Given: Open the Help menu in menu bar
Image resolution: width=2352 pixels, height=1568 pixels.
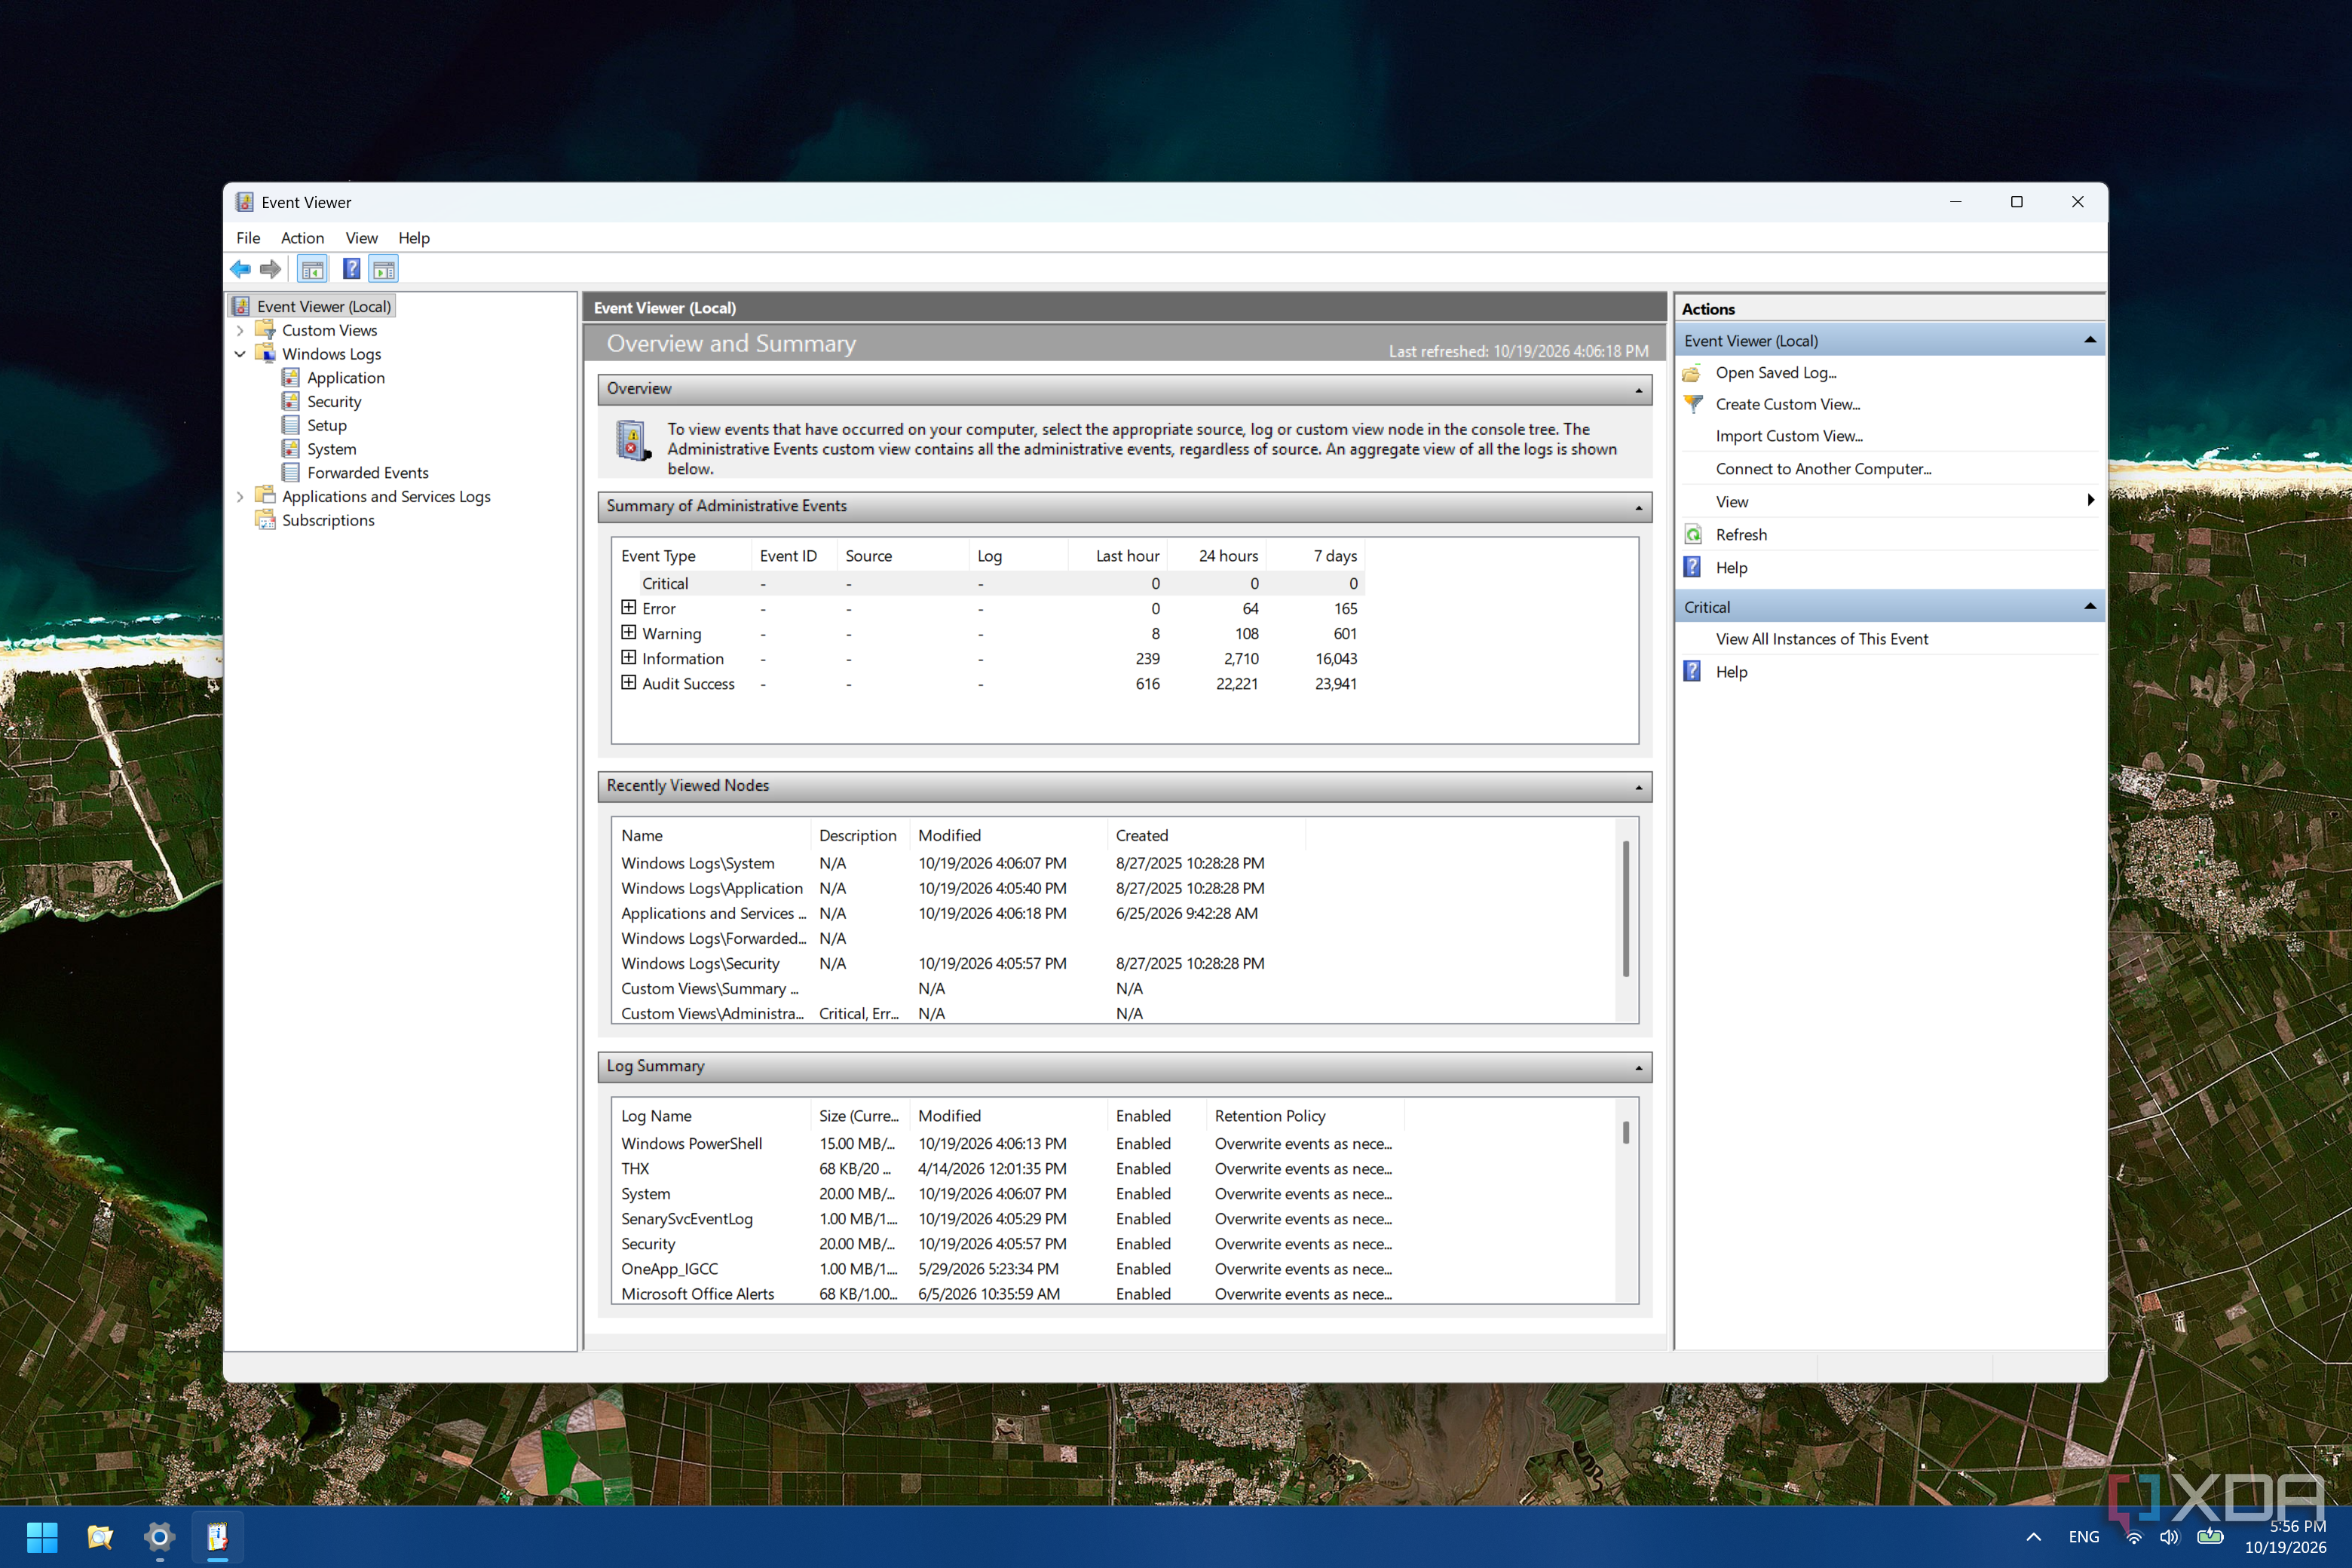Looking at the screenshot, I should coord(414,238).
